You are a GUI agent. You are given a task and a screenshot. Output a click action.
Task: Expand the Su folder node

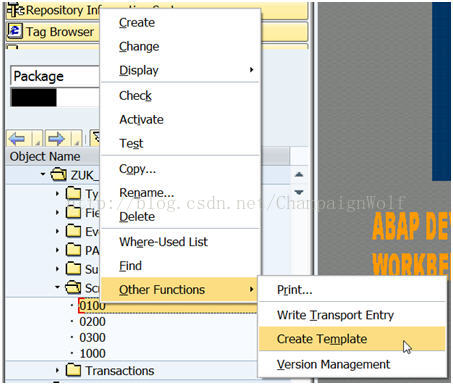(x=57, y=269)
